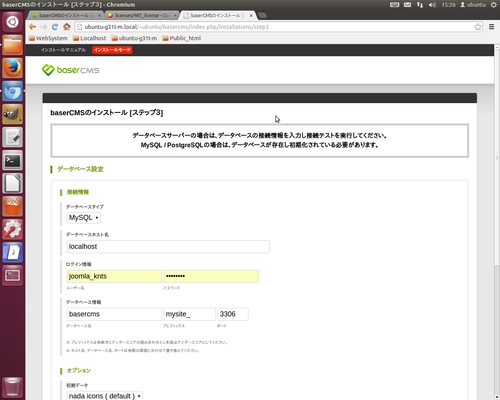
Task: Open the インストールマニュアル link
Action: click(63, 50)
